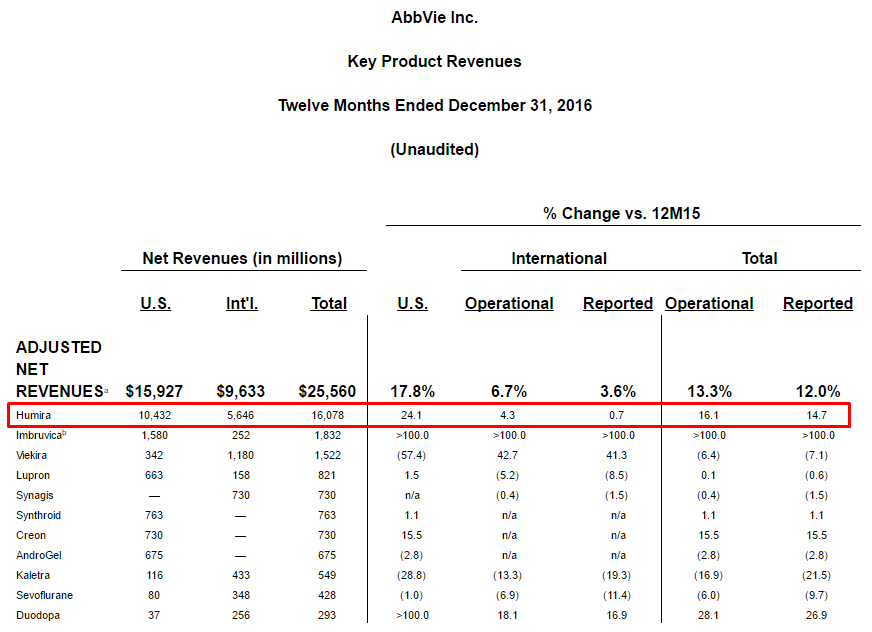Select the Synagis row label
Image resolution: width=872 pixels, height=632 pixels.
tap(35, 495)
